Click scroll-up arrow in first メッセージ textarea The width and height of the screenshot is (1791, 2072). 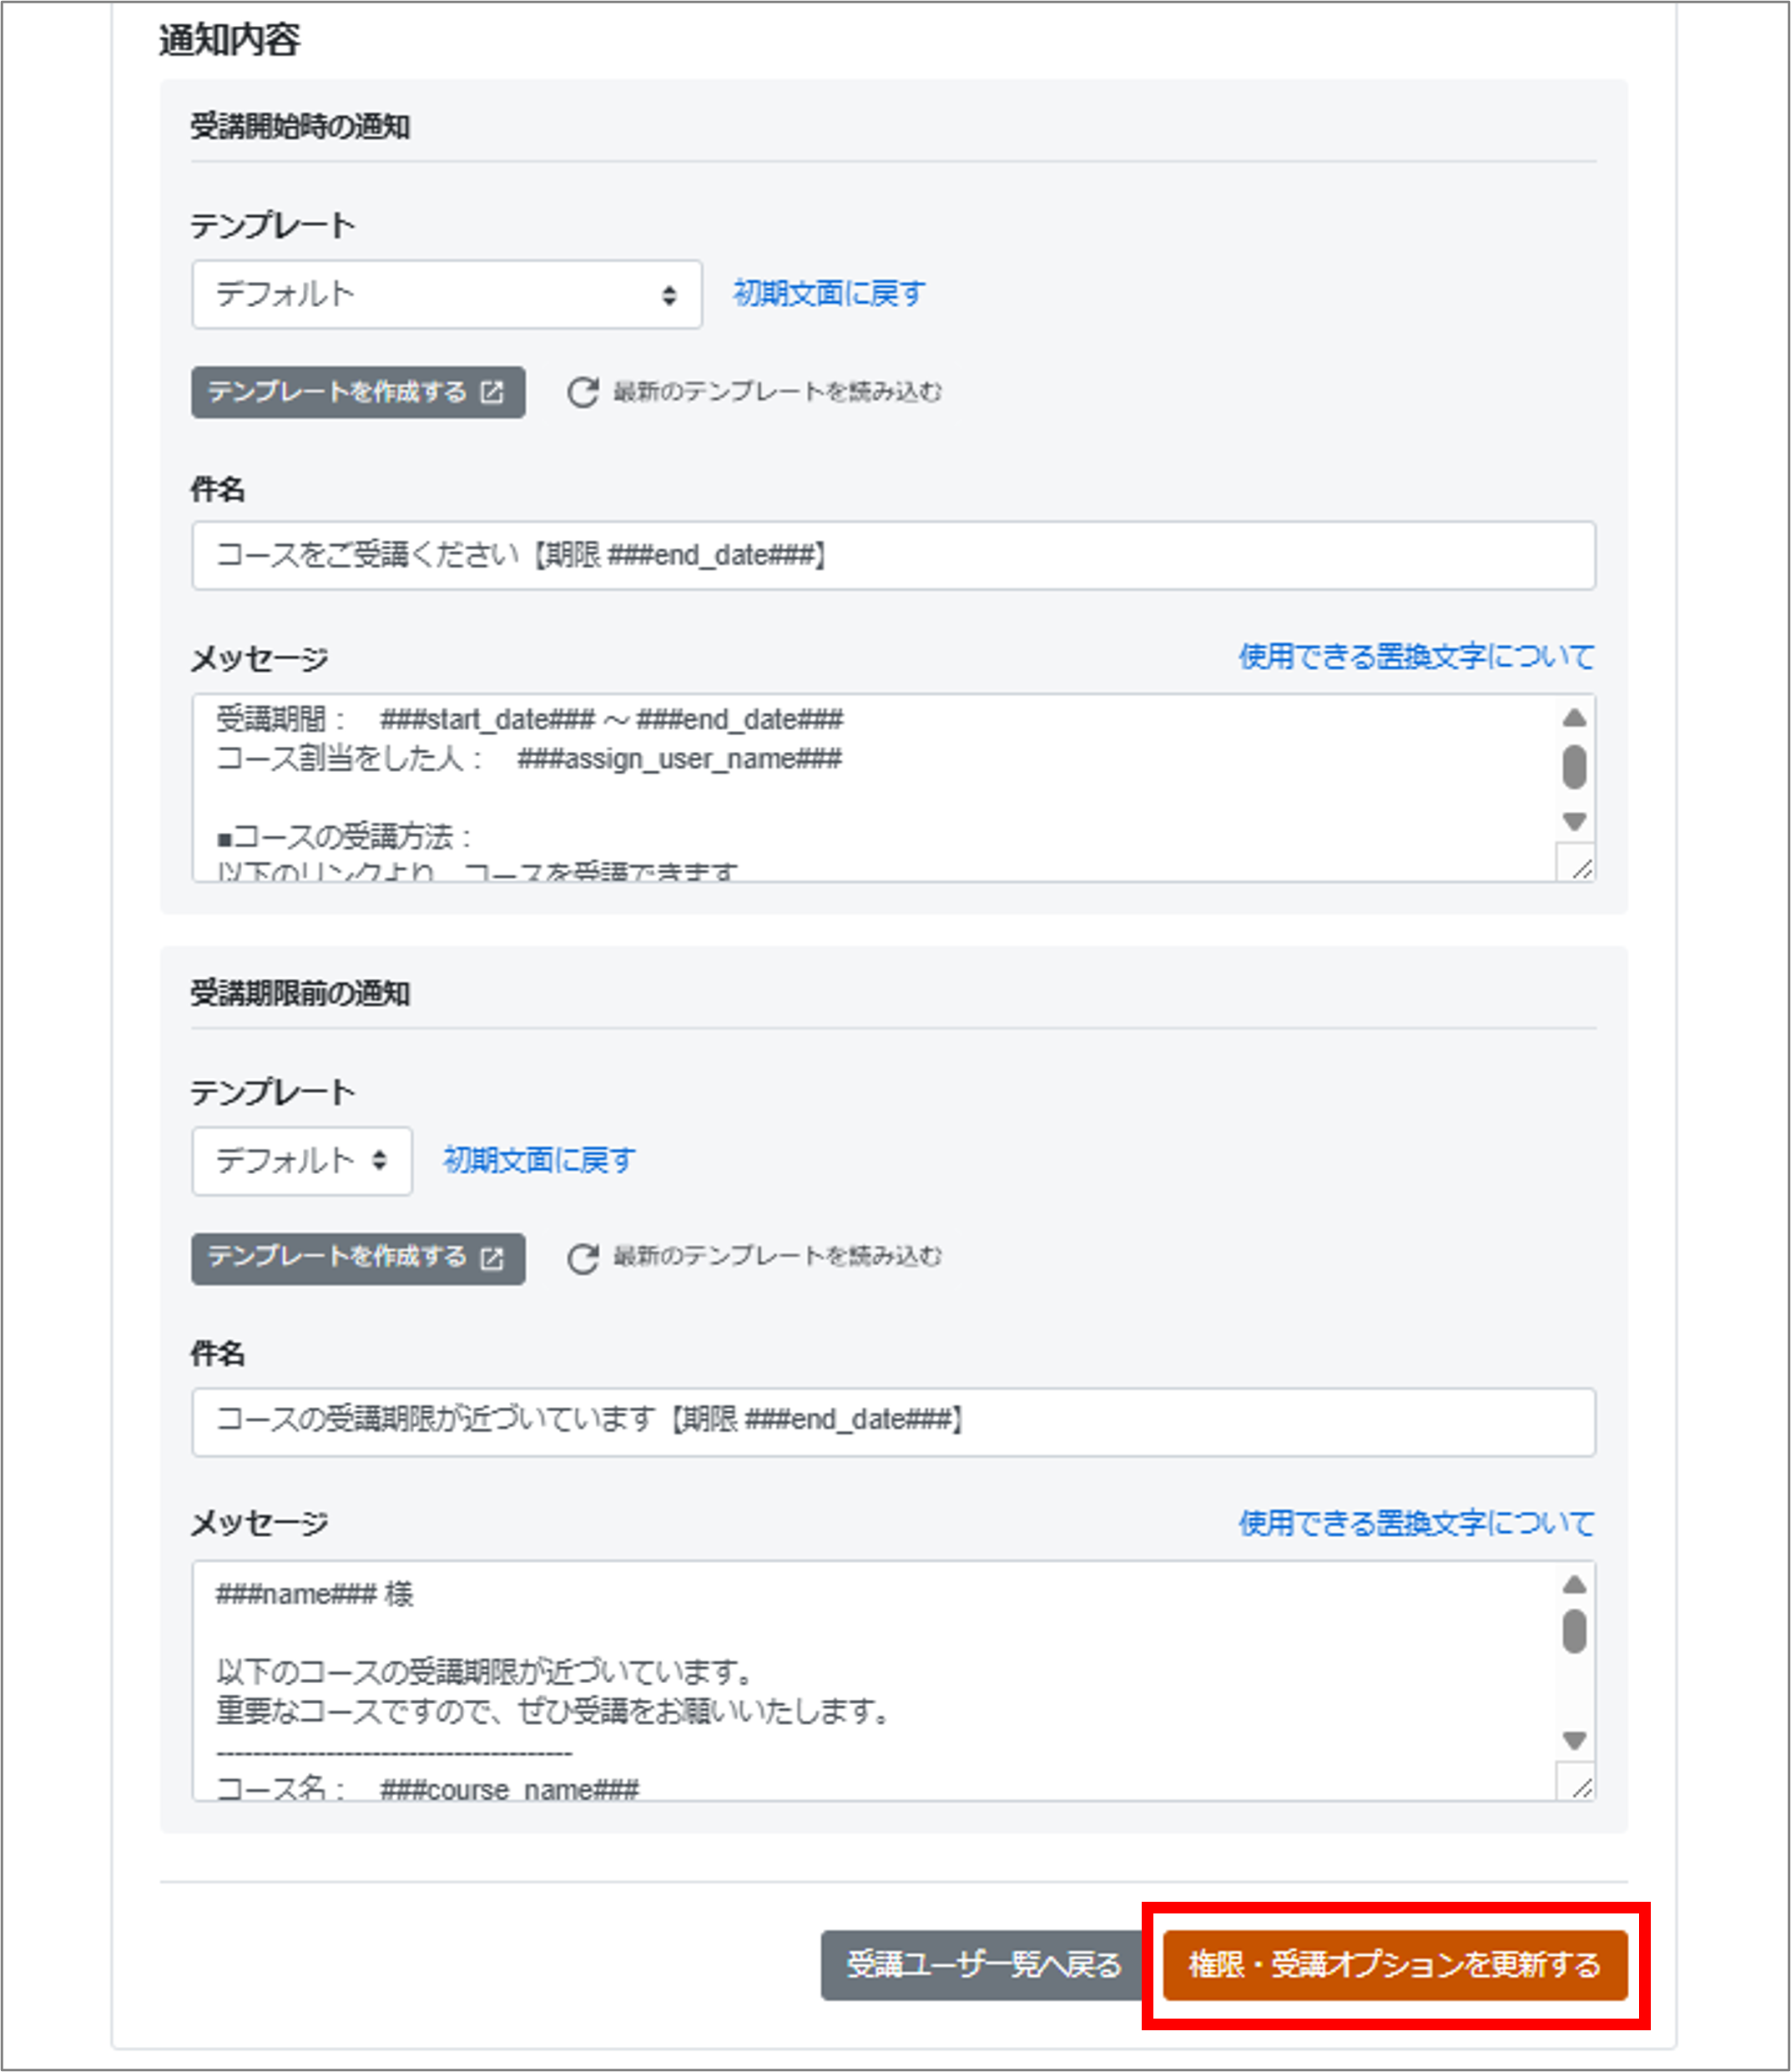(x=1574, y=718)
